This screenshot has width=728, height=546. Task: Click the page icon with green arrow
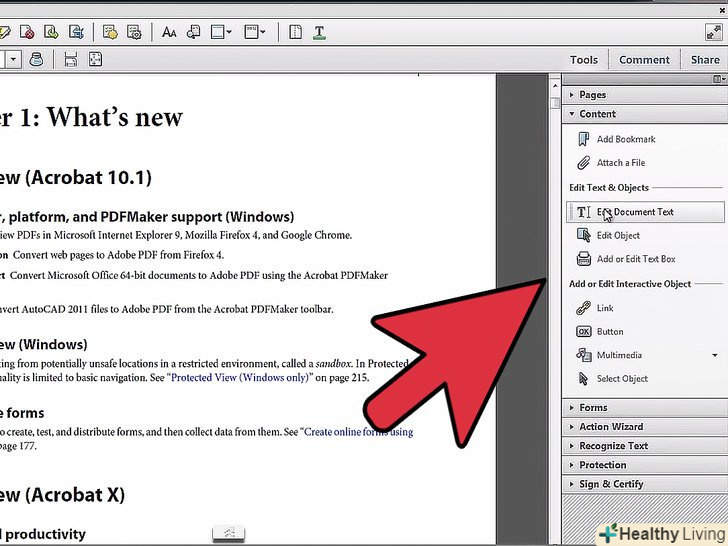[x=51, y=32]
